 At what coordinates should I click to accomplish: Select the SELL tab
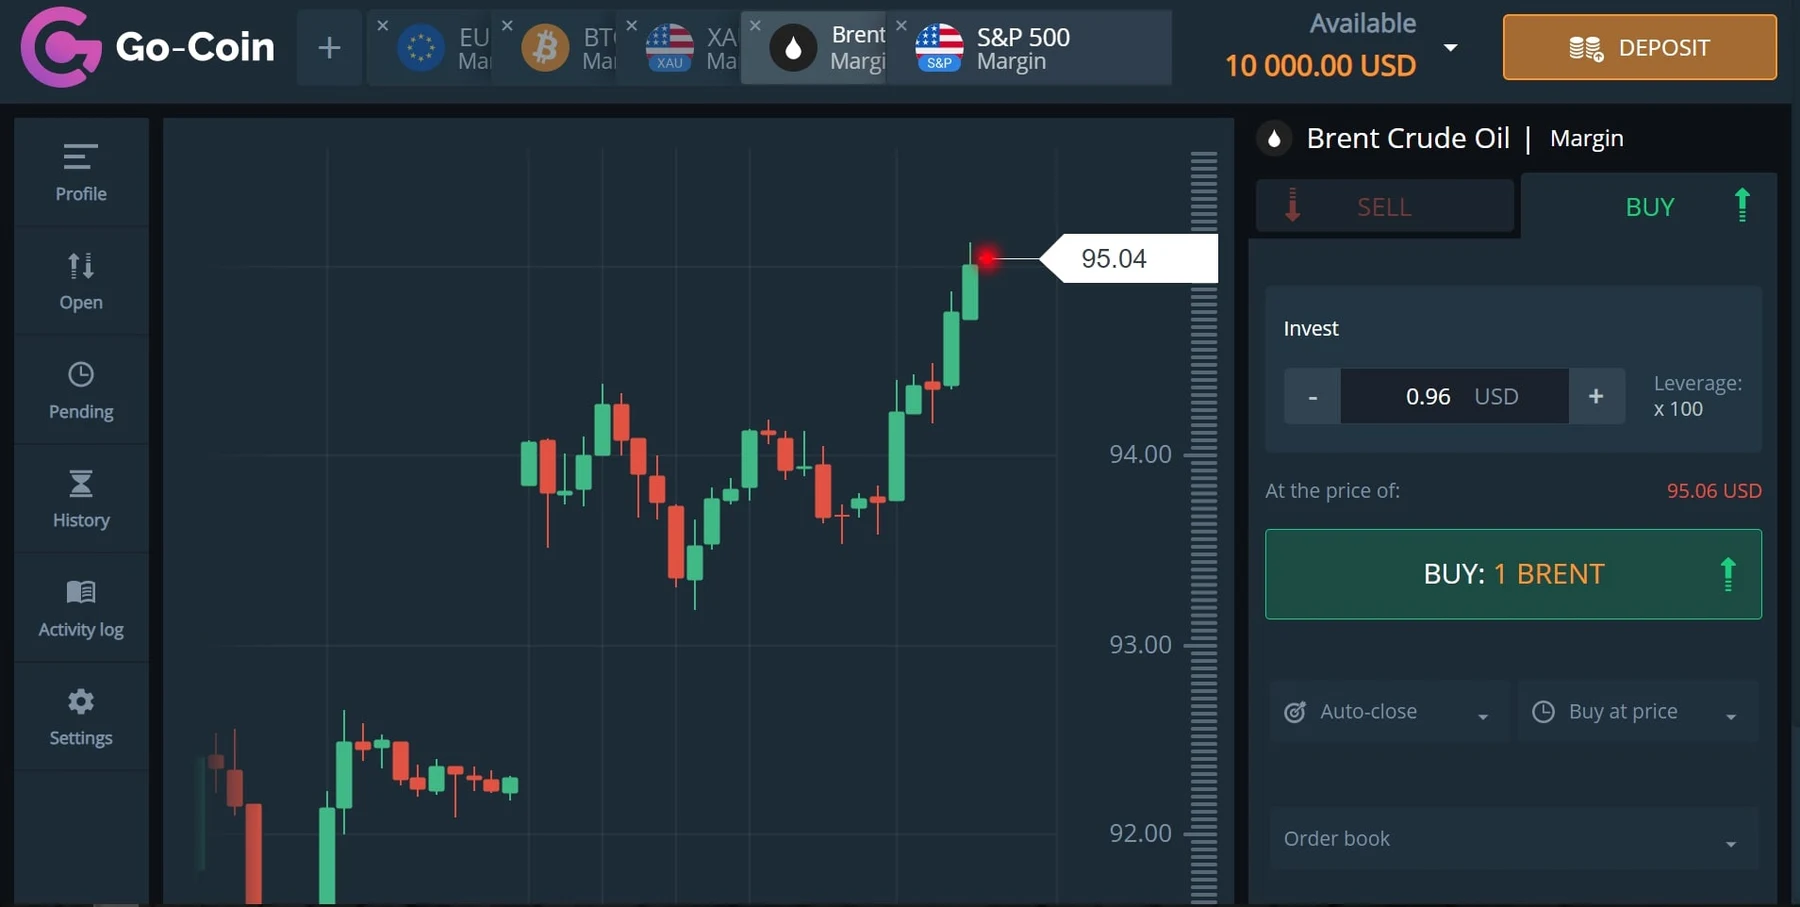pyautogui.click(x=1384, y=207)
